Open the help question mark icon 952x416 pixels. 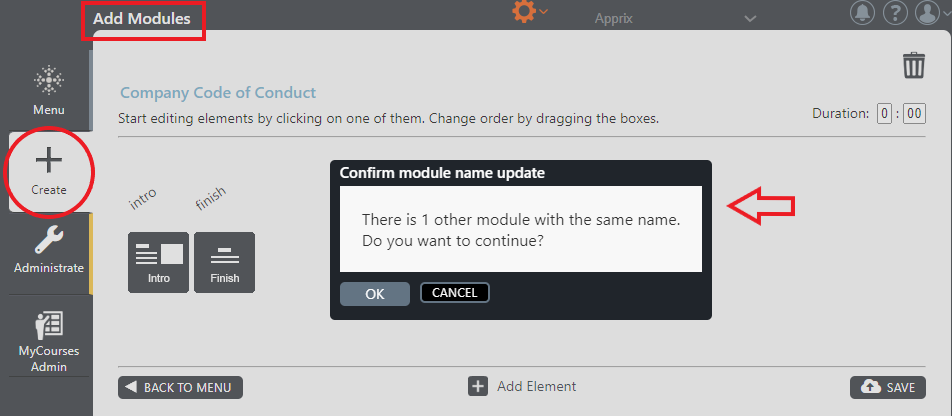pyautogui.click(x=895, y=13)
